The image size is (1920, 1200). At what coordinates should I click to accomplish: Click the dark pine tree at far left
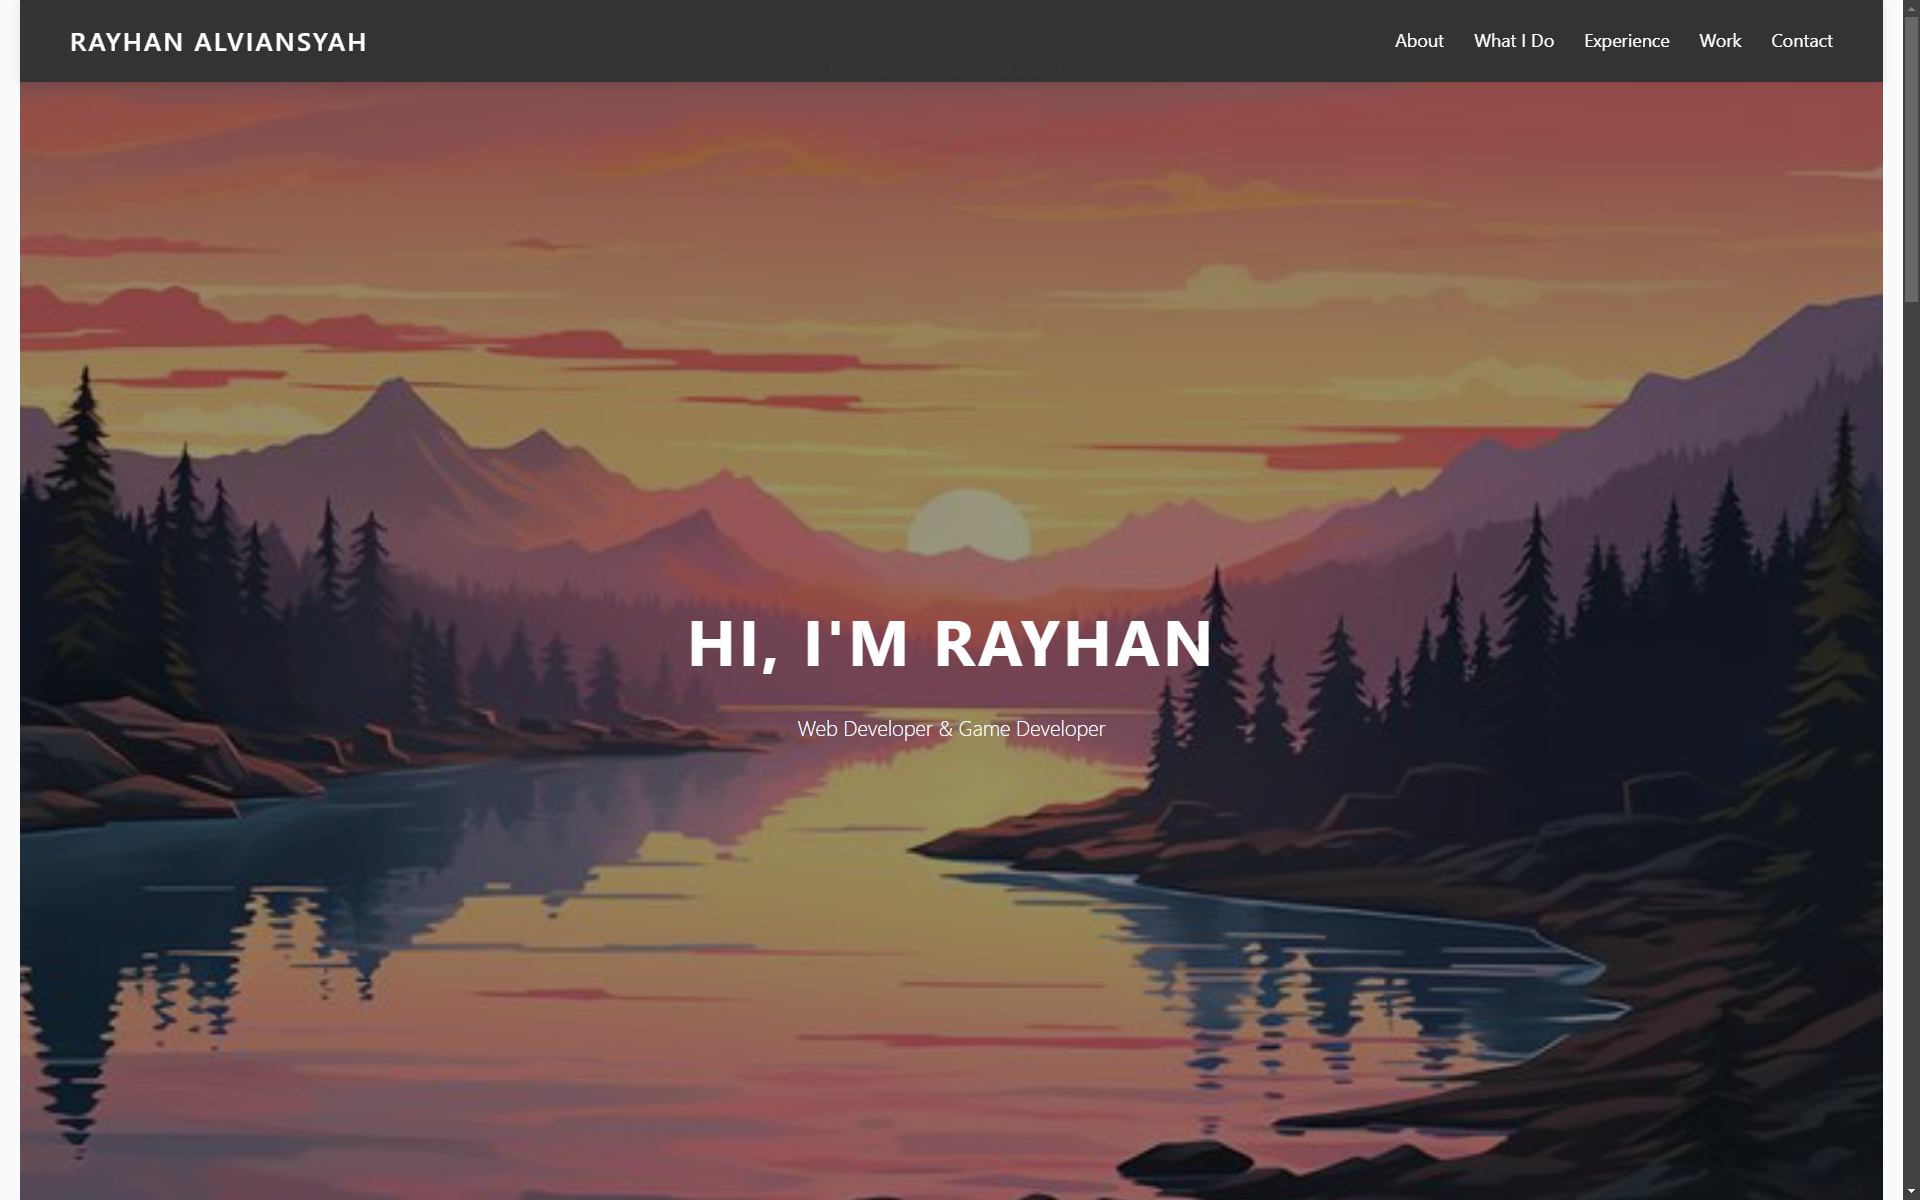85,460
